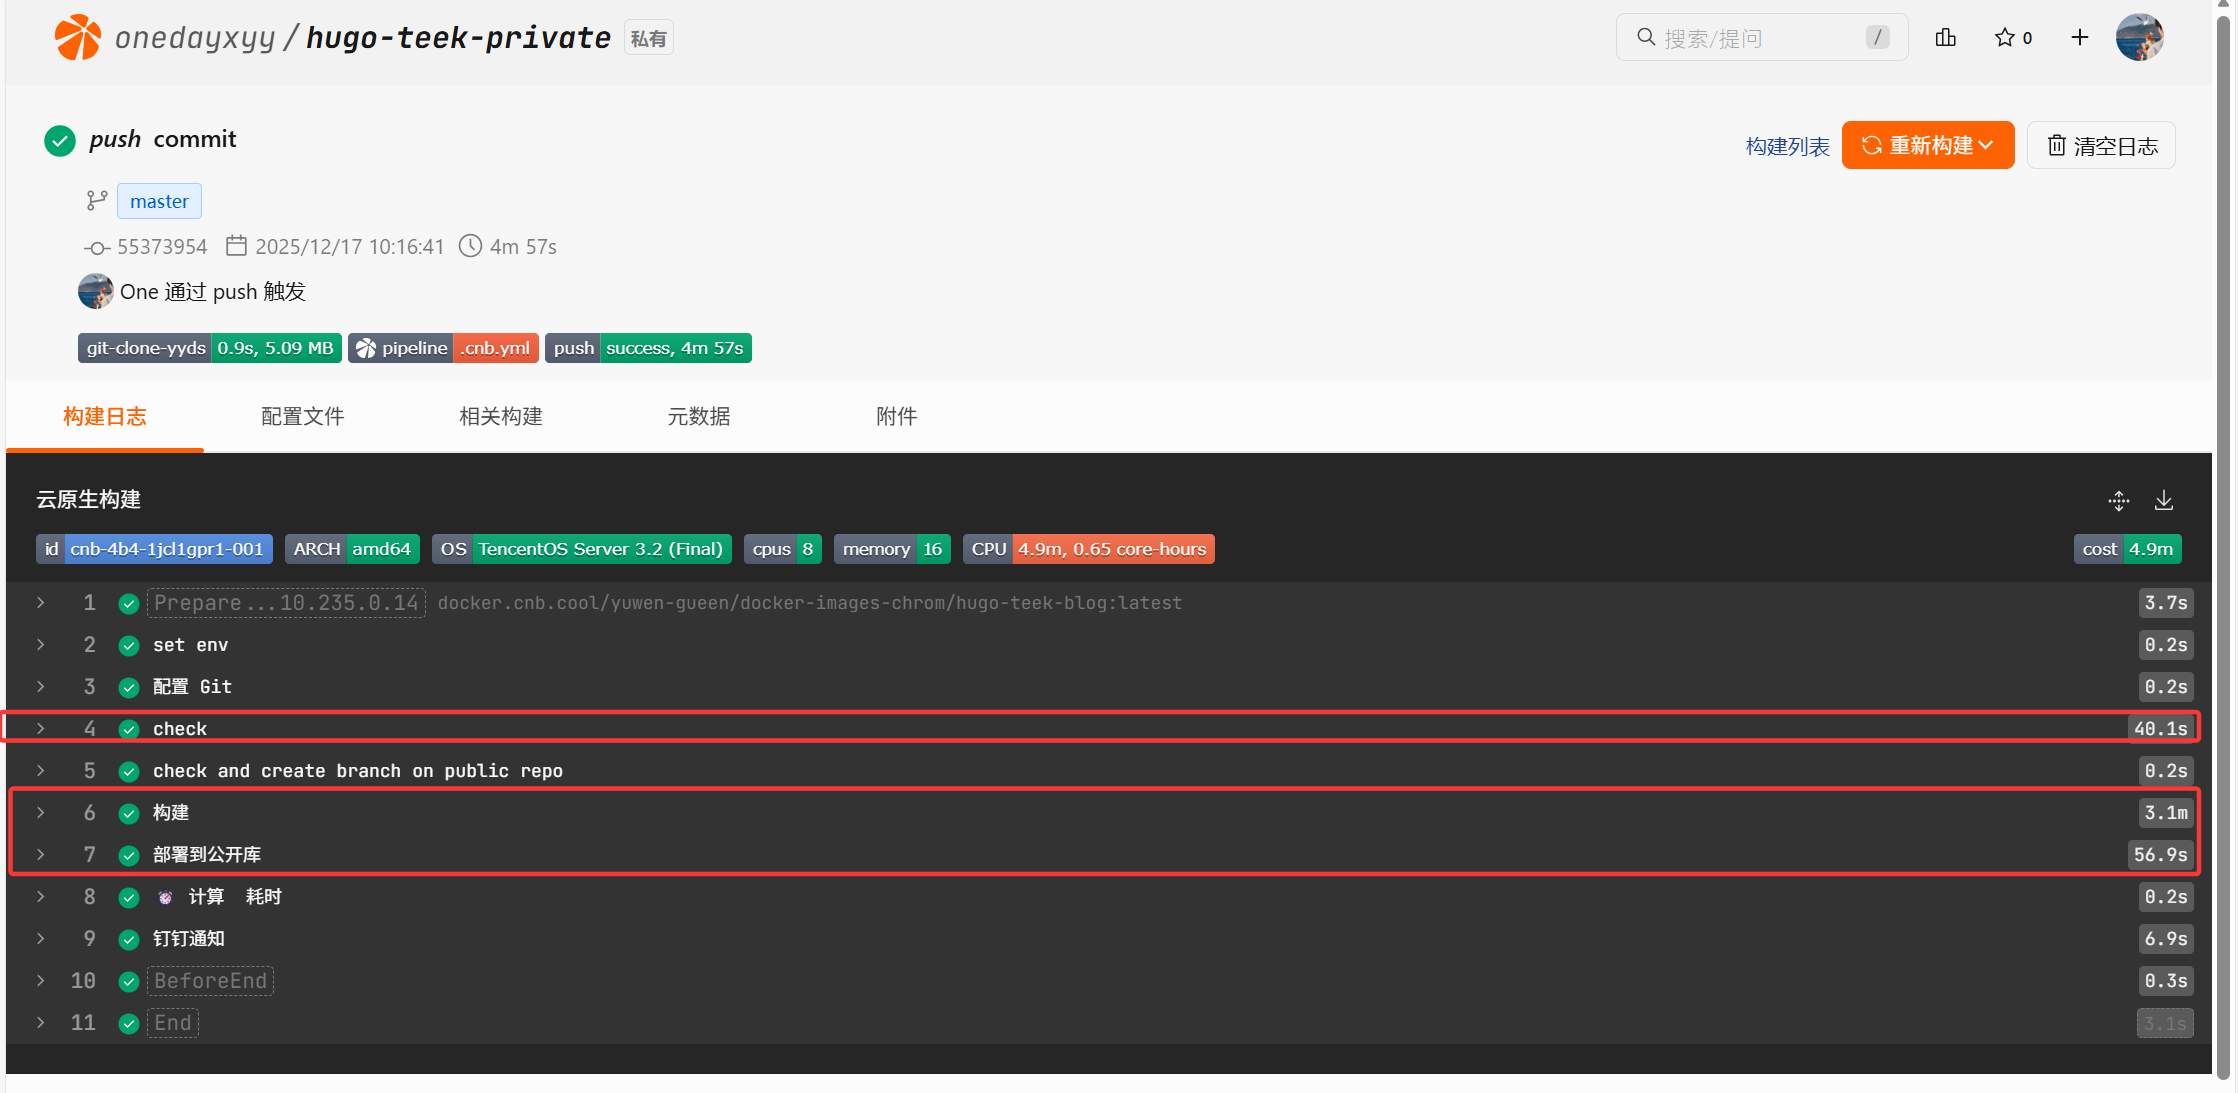Image resolution: width=2238 pixels, height=1093 pixels.
Task: Click the master branch tag
Action: coord(159,201)
